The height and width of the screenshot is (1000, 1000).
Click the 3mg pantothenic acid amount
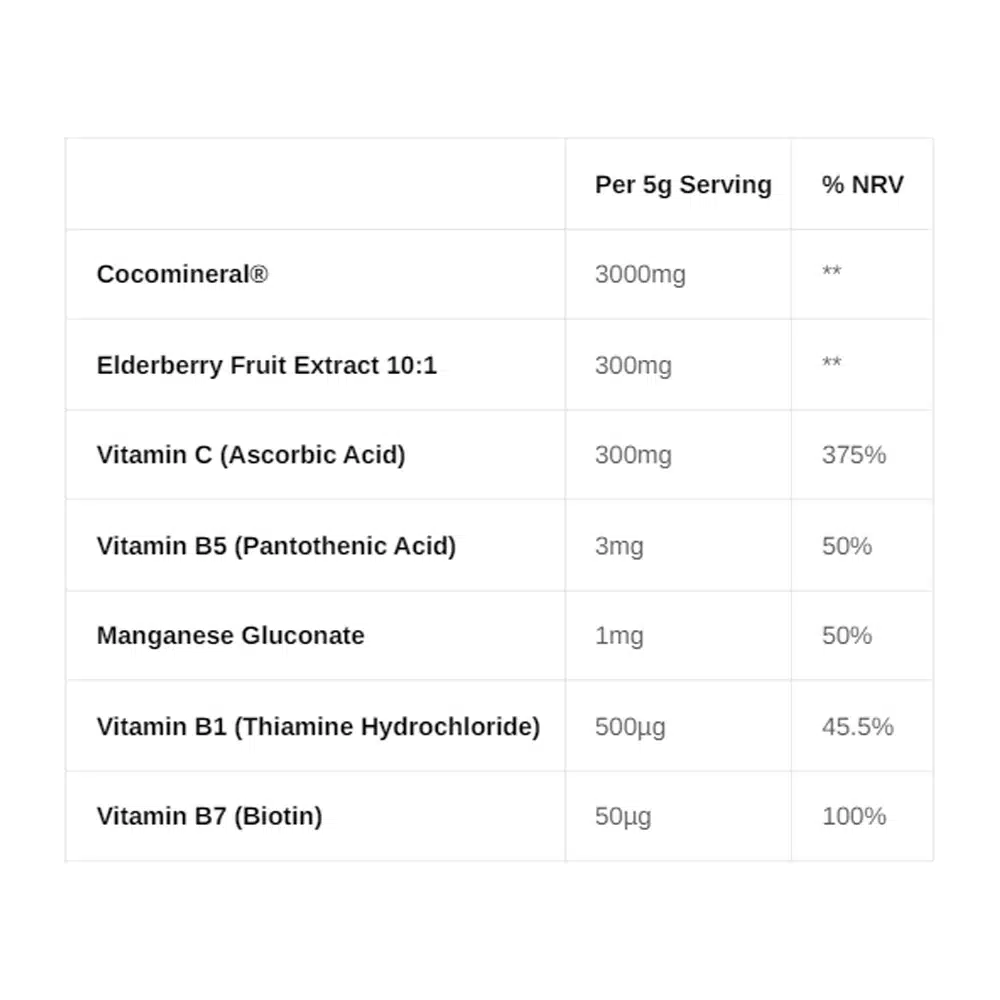tap(619, 546)
